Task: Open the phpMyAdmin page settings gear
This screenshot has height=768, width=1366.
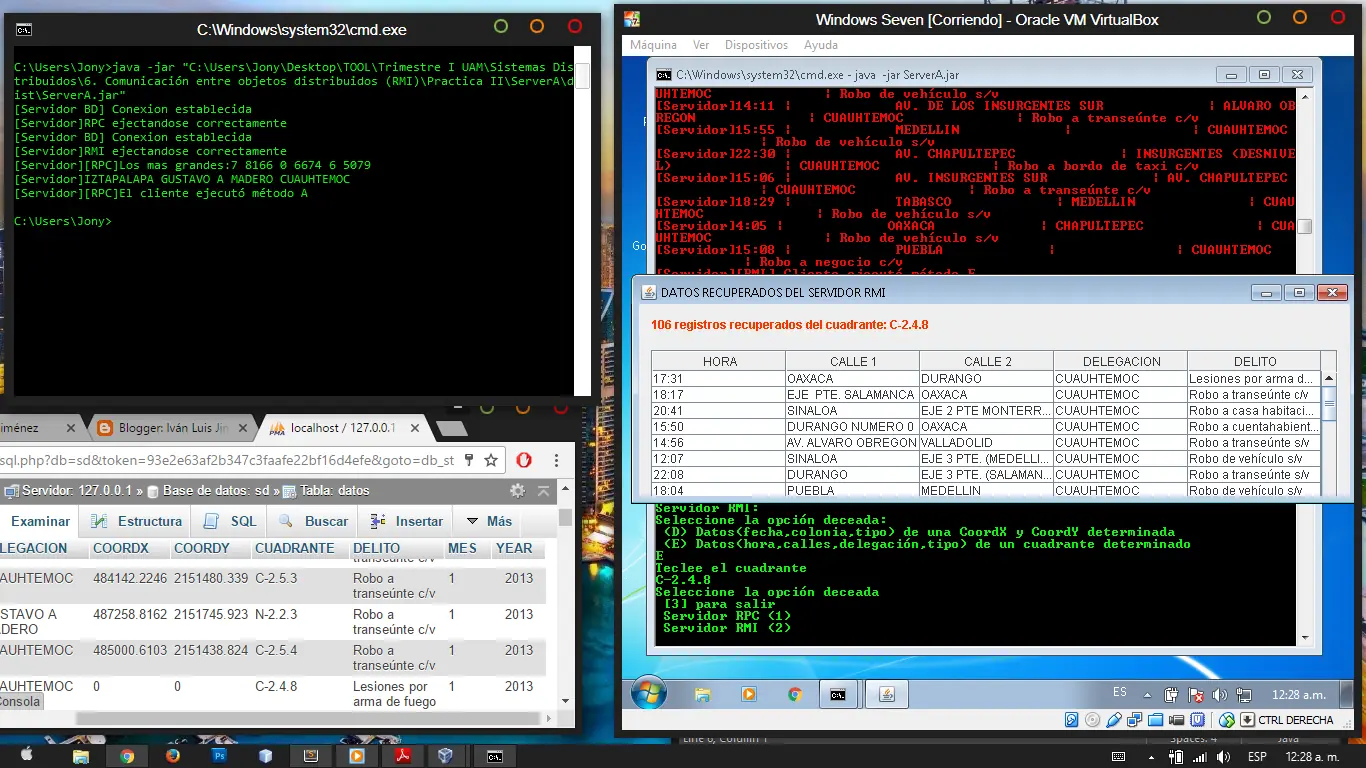Action: tap(517, 491)
